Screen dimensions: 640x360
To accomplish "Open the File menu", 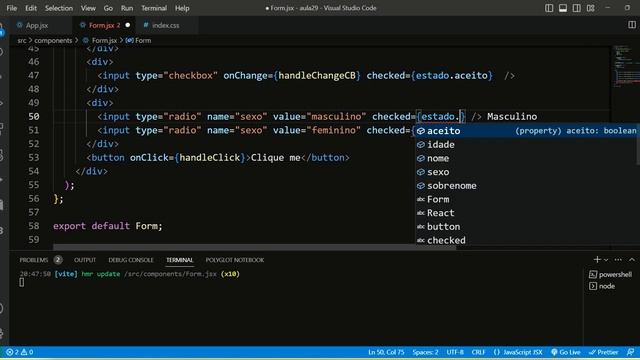I will click(x=11, y=8).
